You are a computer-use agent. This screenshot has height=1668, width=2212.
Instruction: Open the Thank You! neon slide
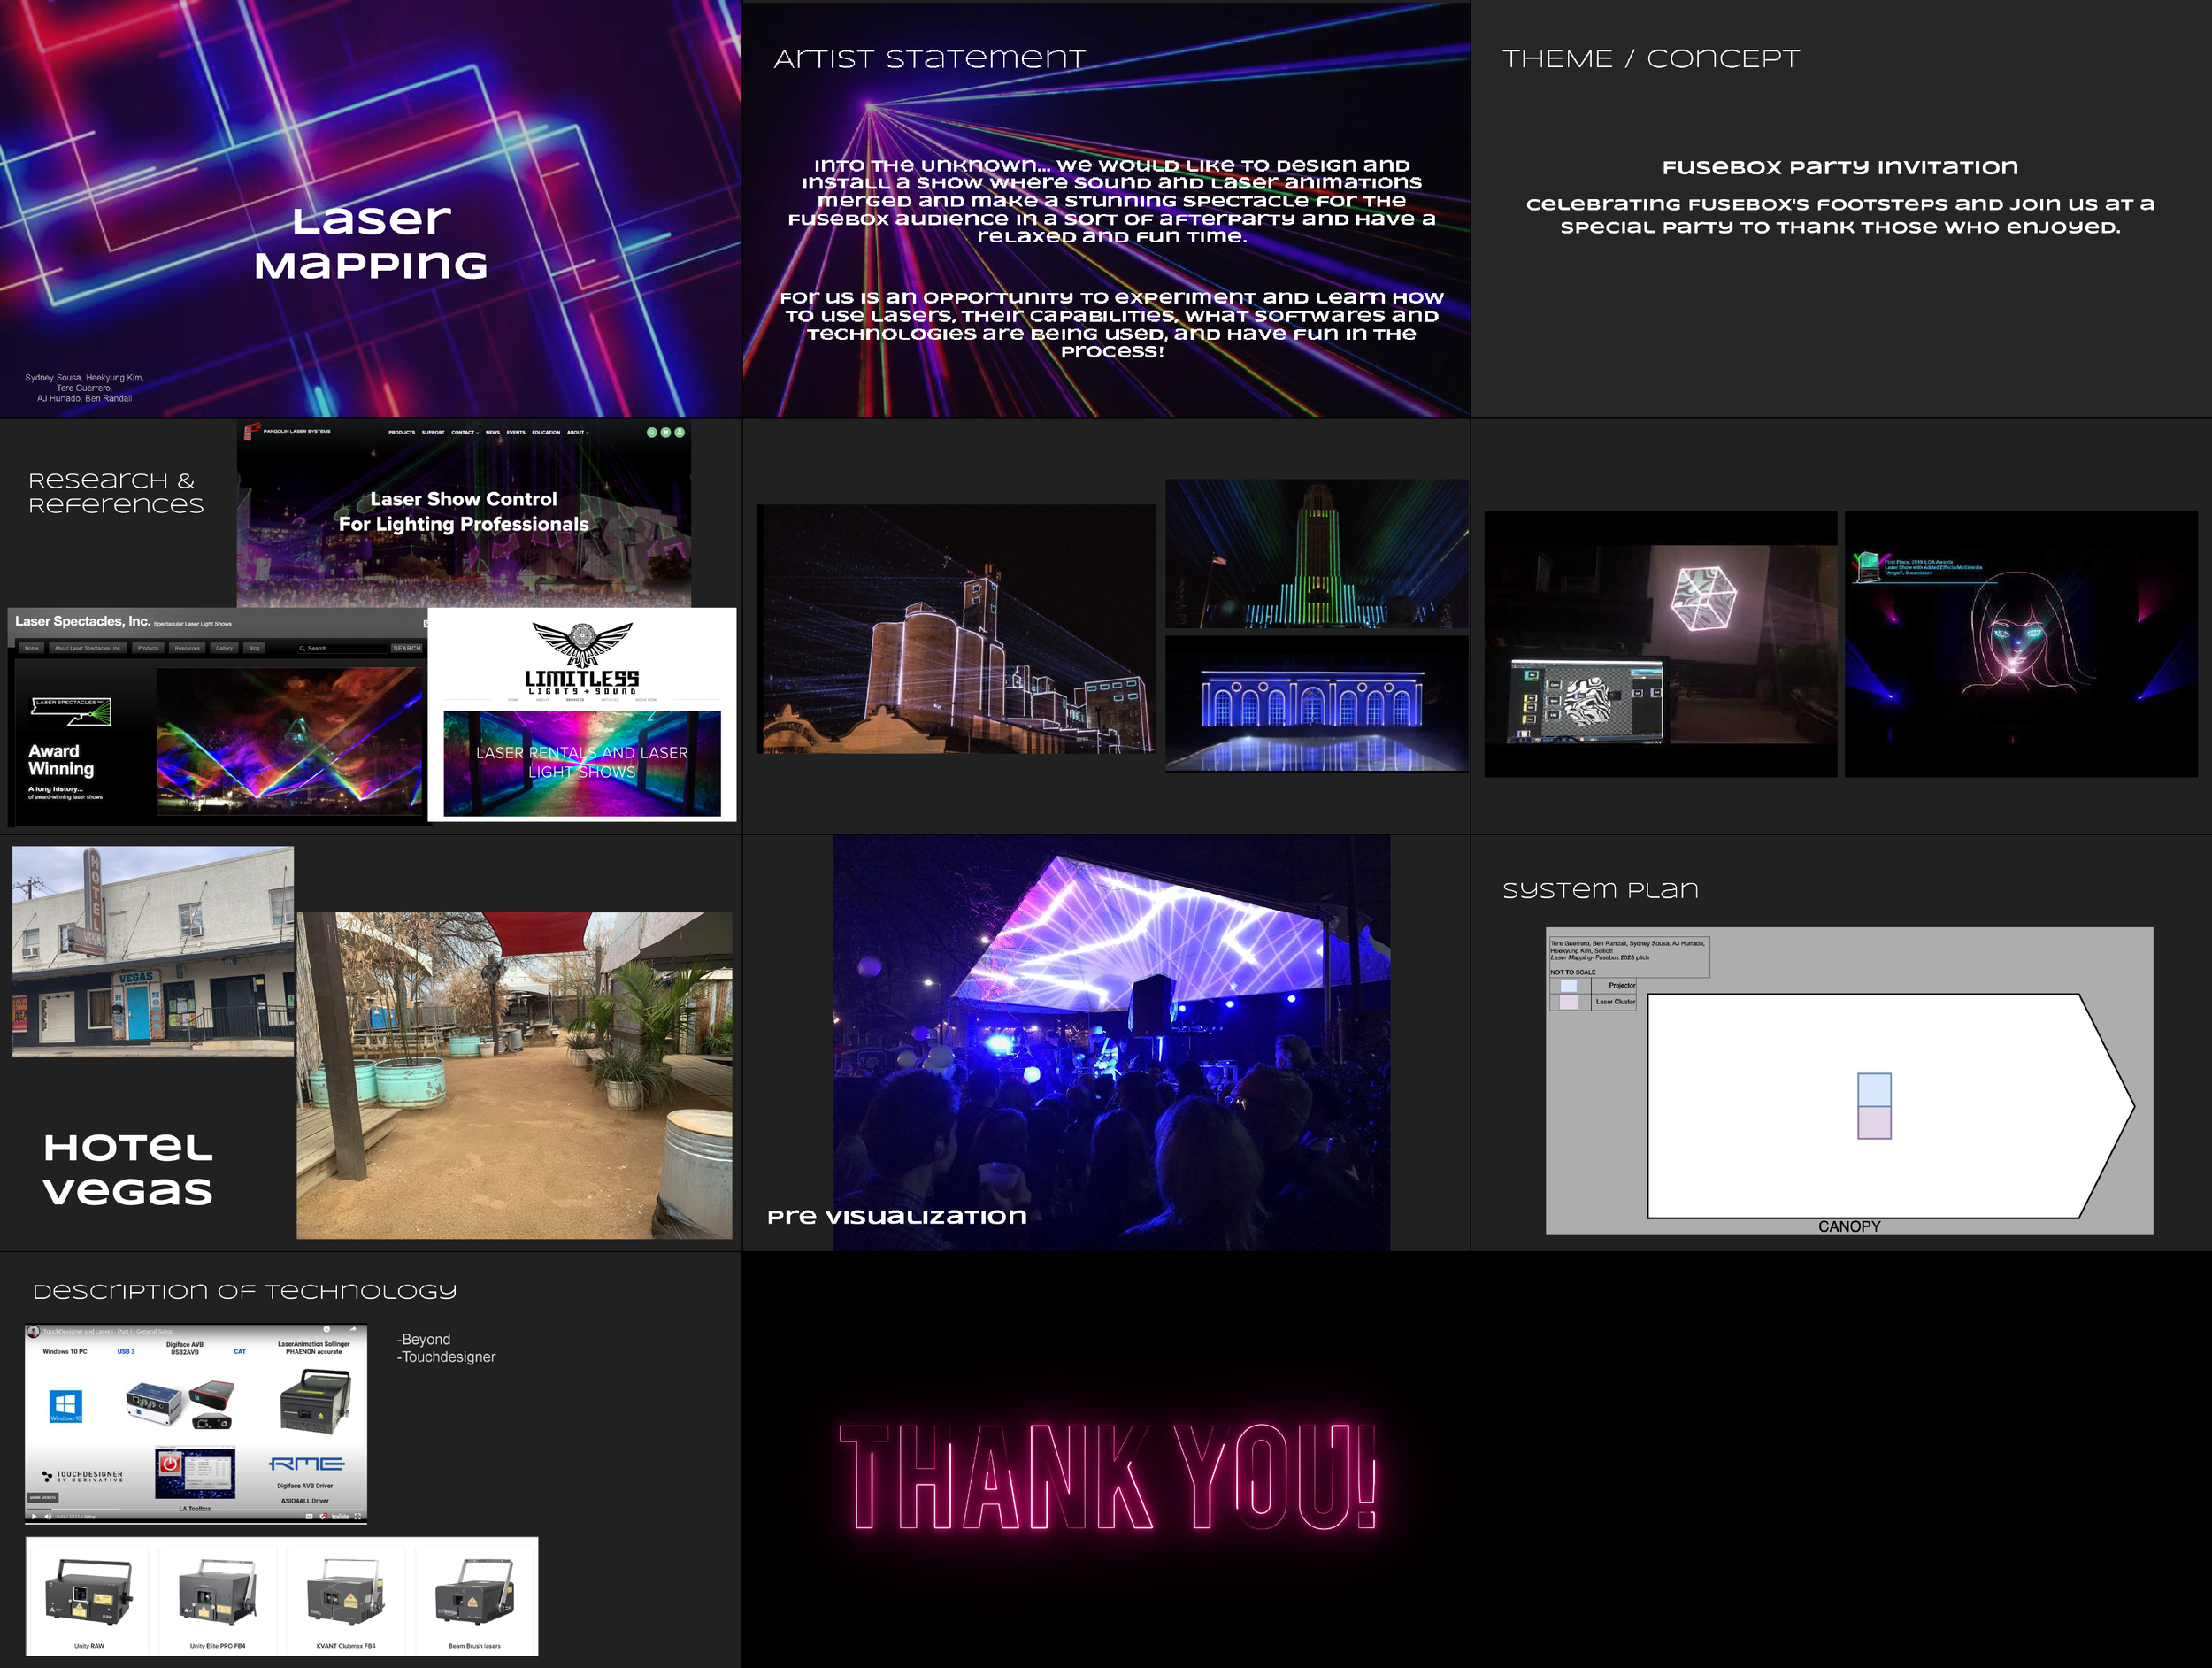(1106, 1460)
